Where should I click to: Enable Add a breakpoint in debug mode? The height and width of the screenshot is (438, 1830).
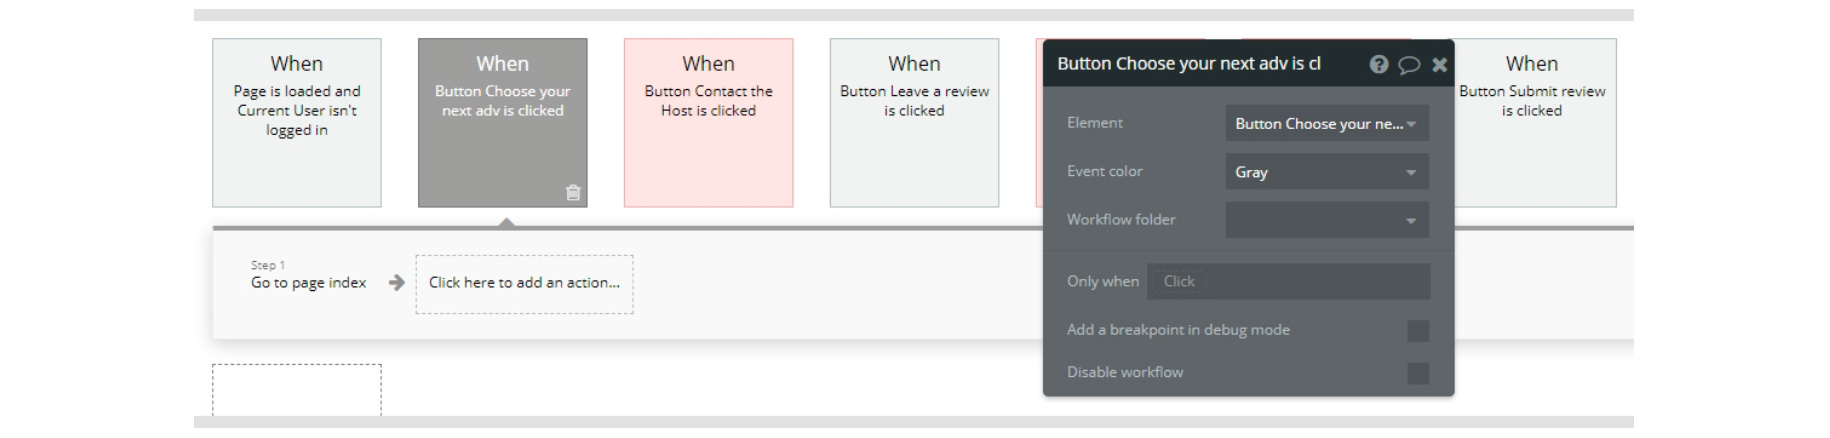1417,331
